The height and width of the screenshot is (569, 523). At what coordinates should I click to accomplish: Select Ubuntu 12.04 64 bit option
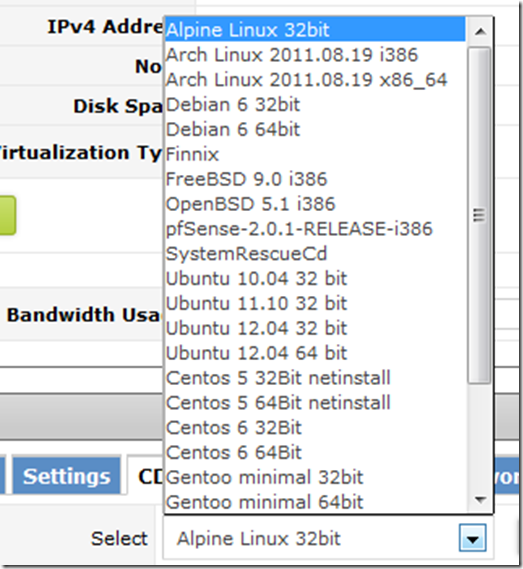click(315, 353)
